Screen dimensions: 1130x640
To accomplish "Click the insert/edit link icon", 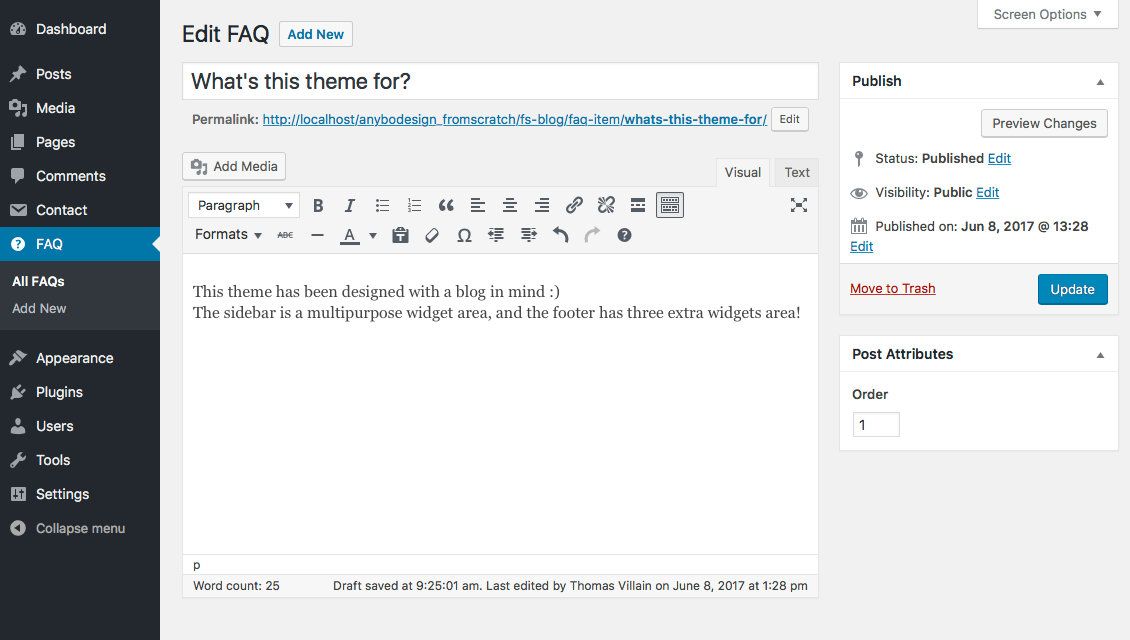I will click(574, 205).
